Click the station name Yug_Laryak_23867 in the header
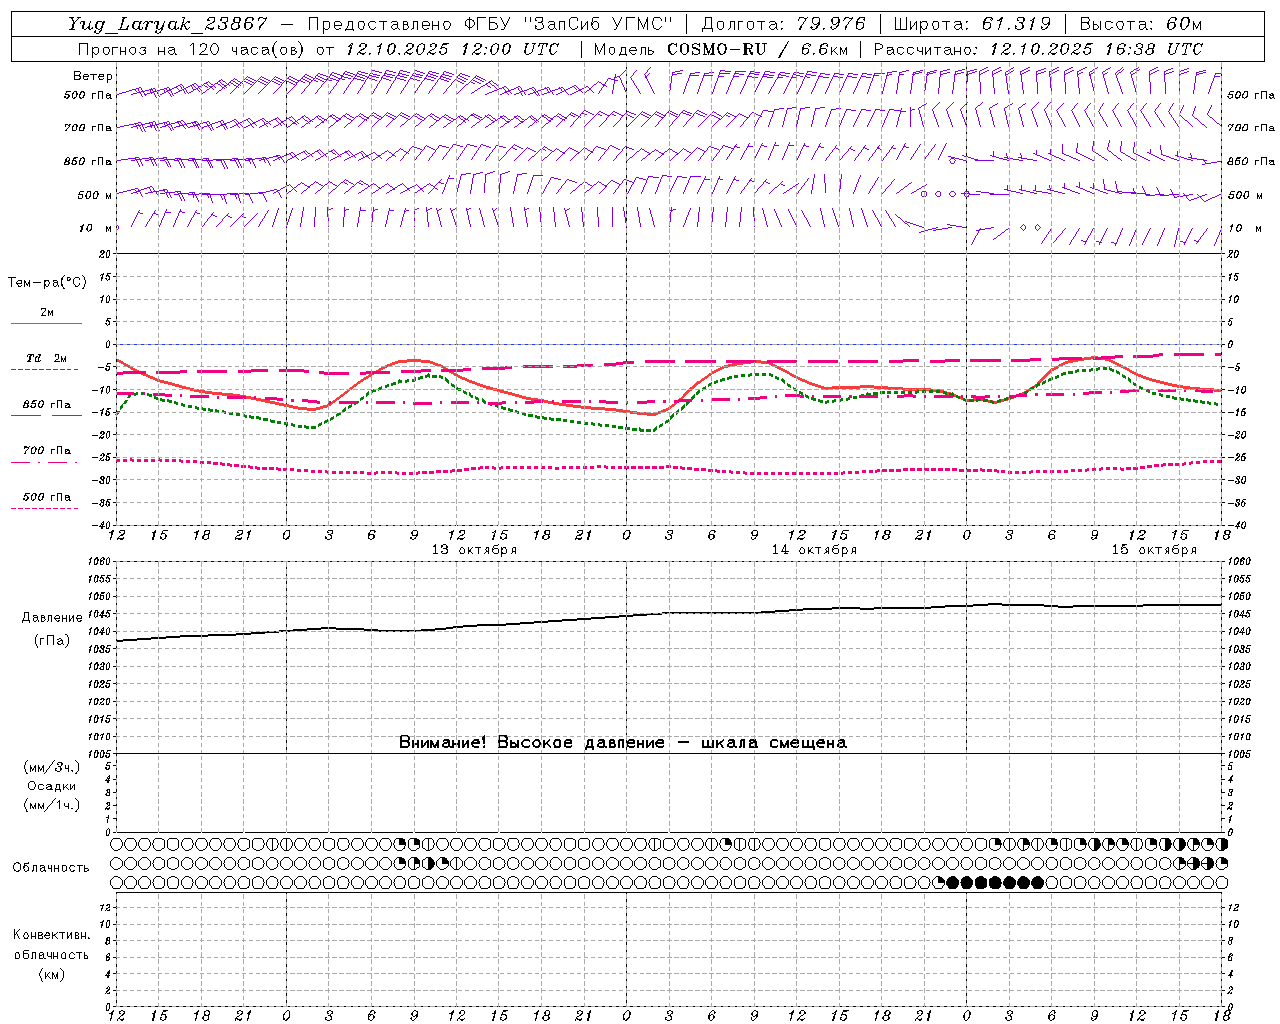The width and height of the screenshot is (1280, 1024). pyautogui.click(x=168, y=24)
